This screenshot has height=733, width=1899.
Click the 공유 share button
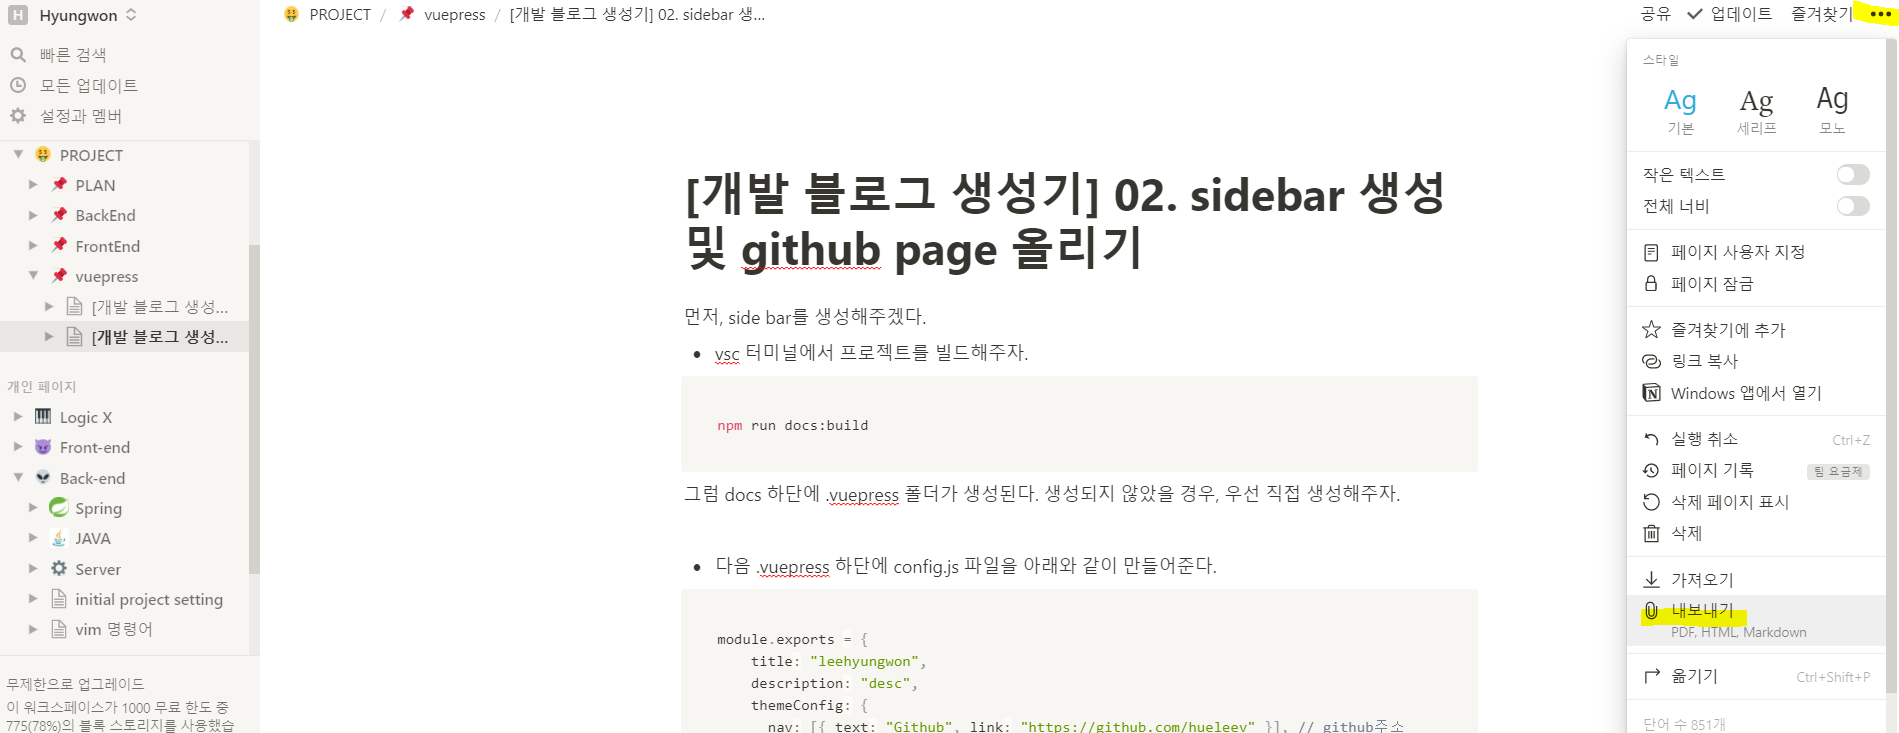(1656, 14)
